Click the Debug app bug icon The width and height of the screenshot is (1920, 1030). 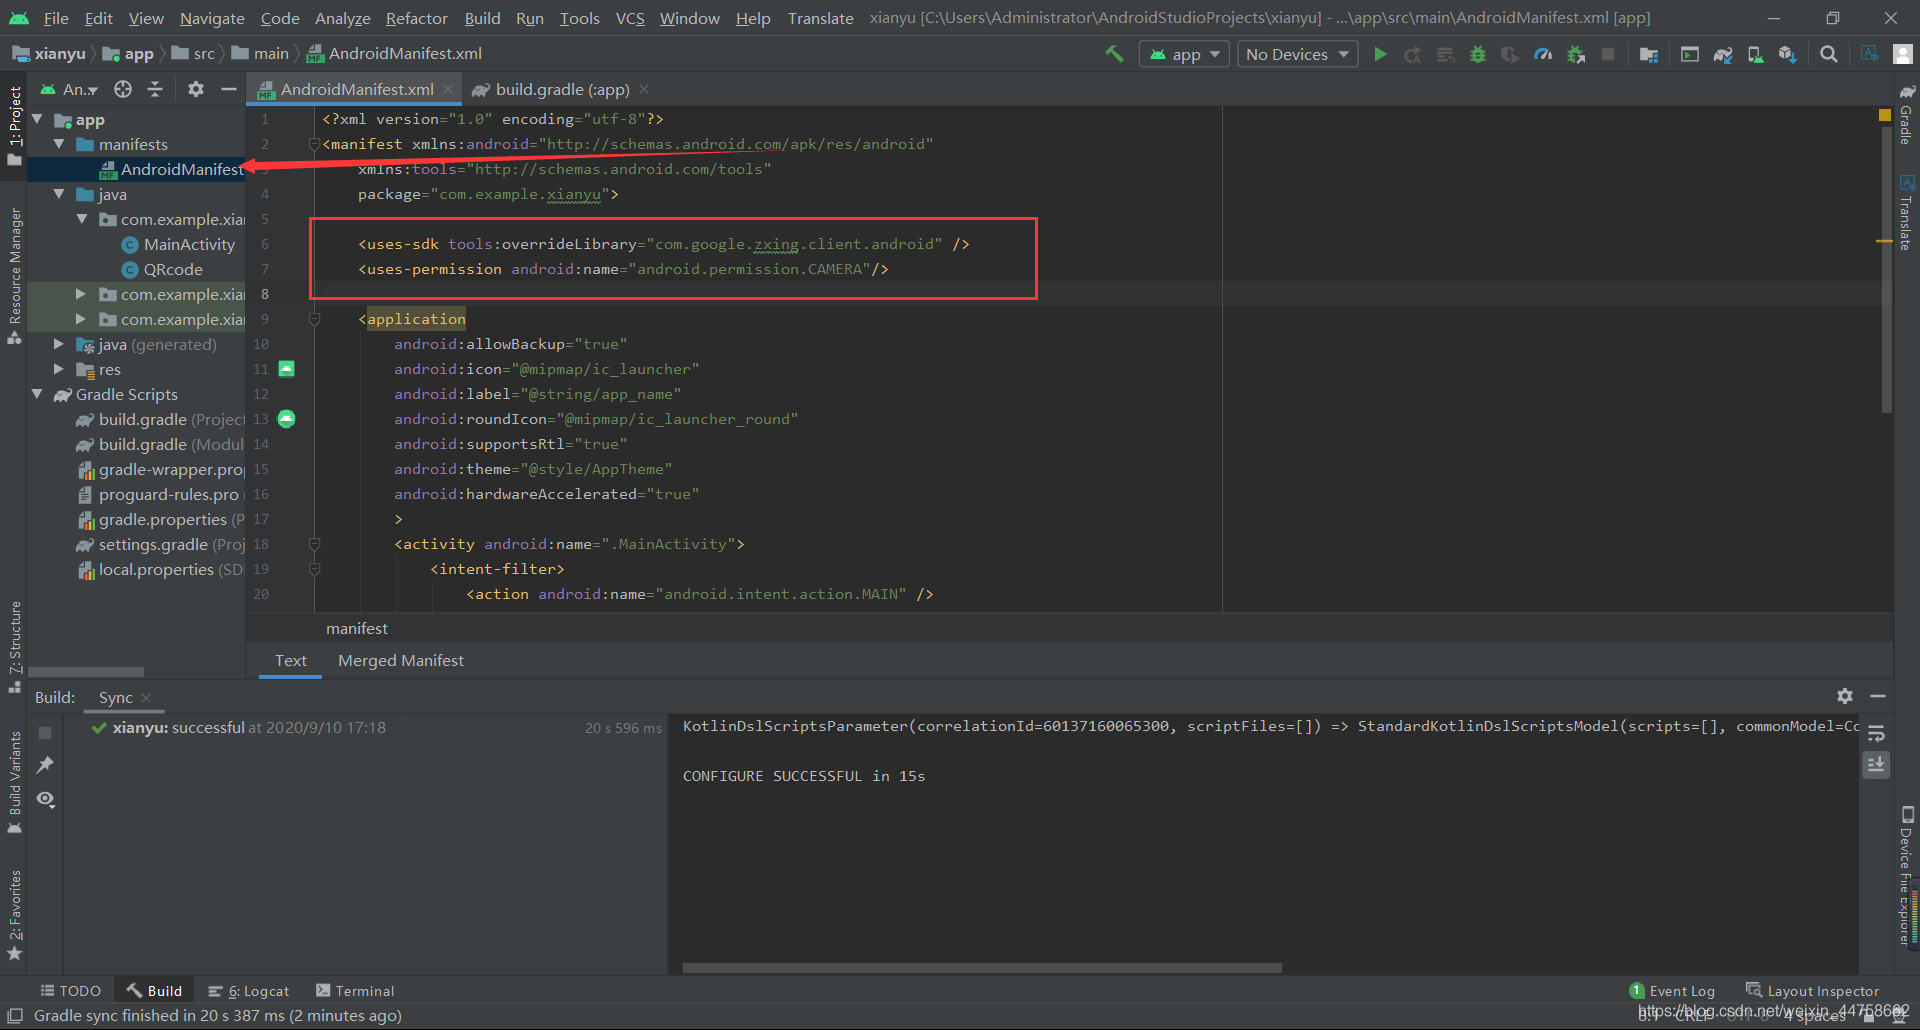point(1477,54)
